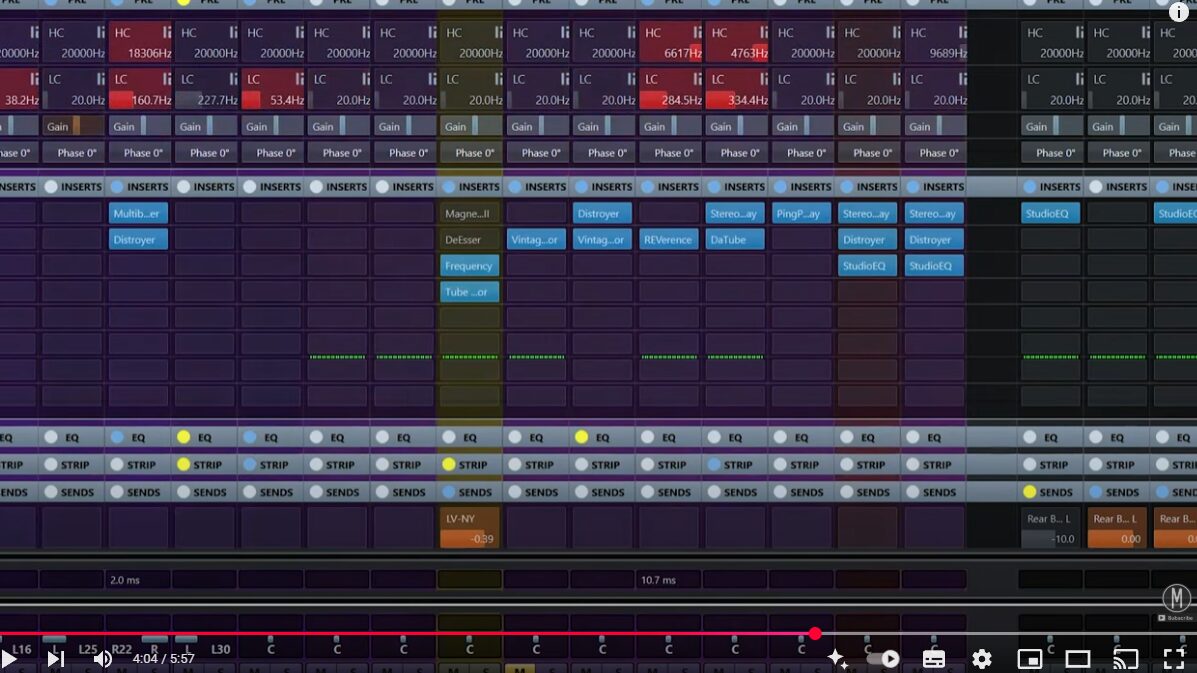Click the Frequency insert plugin
This screenshot has width=1197, height=673.
pos(469,266)
